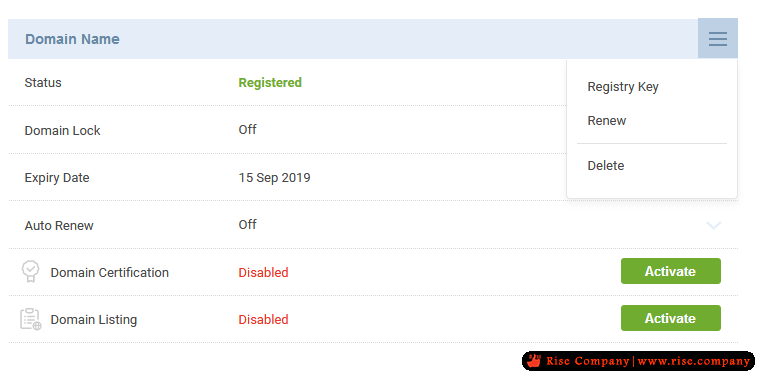Choose Renew in the dropdown menu
Viewport: 760px width, 376px height.
[x=606, y=121]
